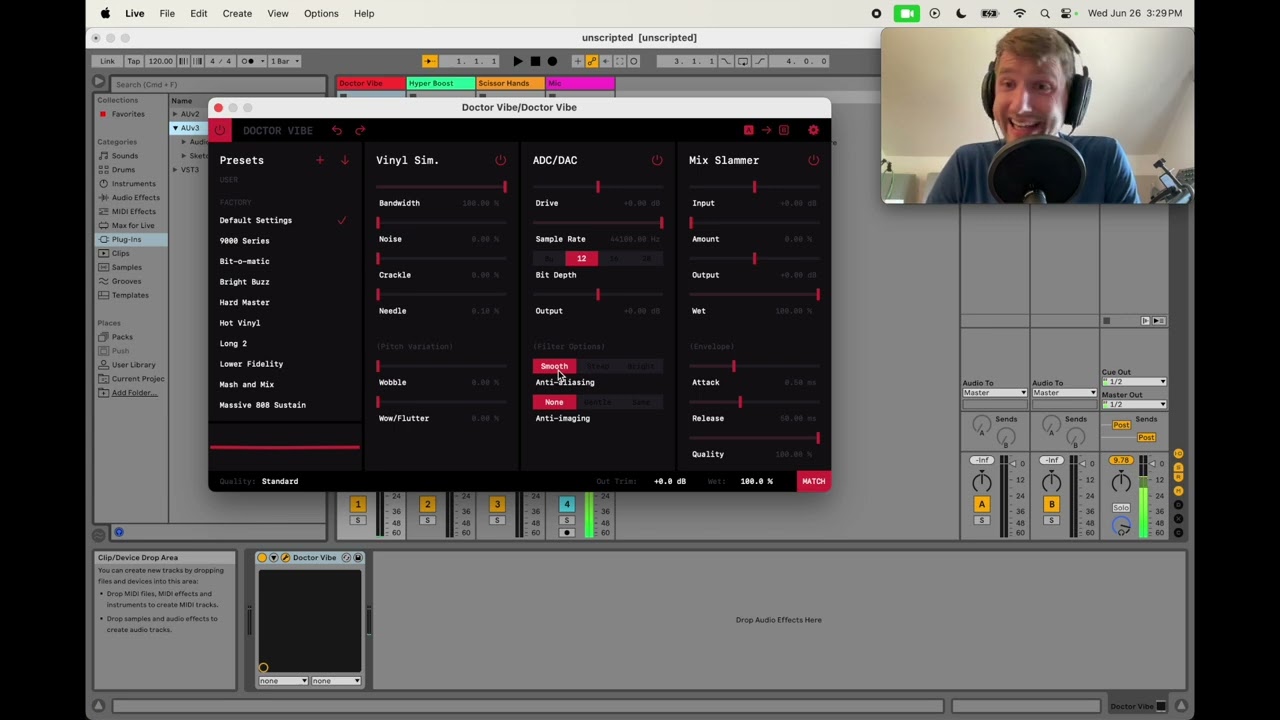
Task: Open the device's right none dropdown
Action: coord(335,681)
